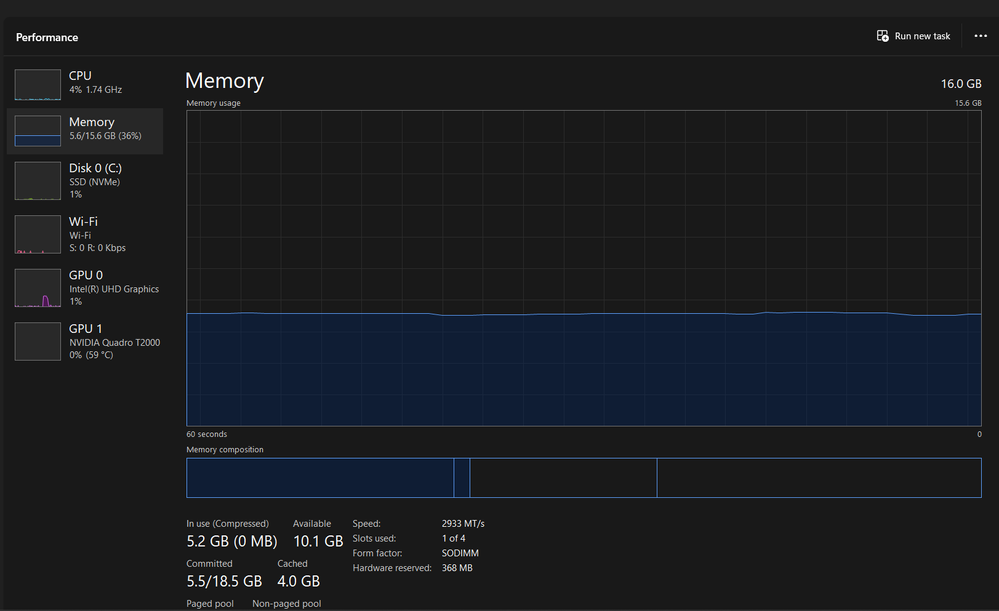999x611 pixels.
Task: Open the Disk 0 (C:) mini graph
Action: point(38,181)
